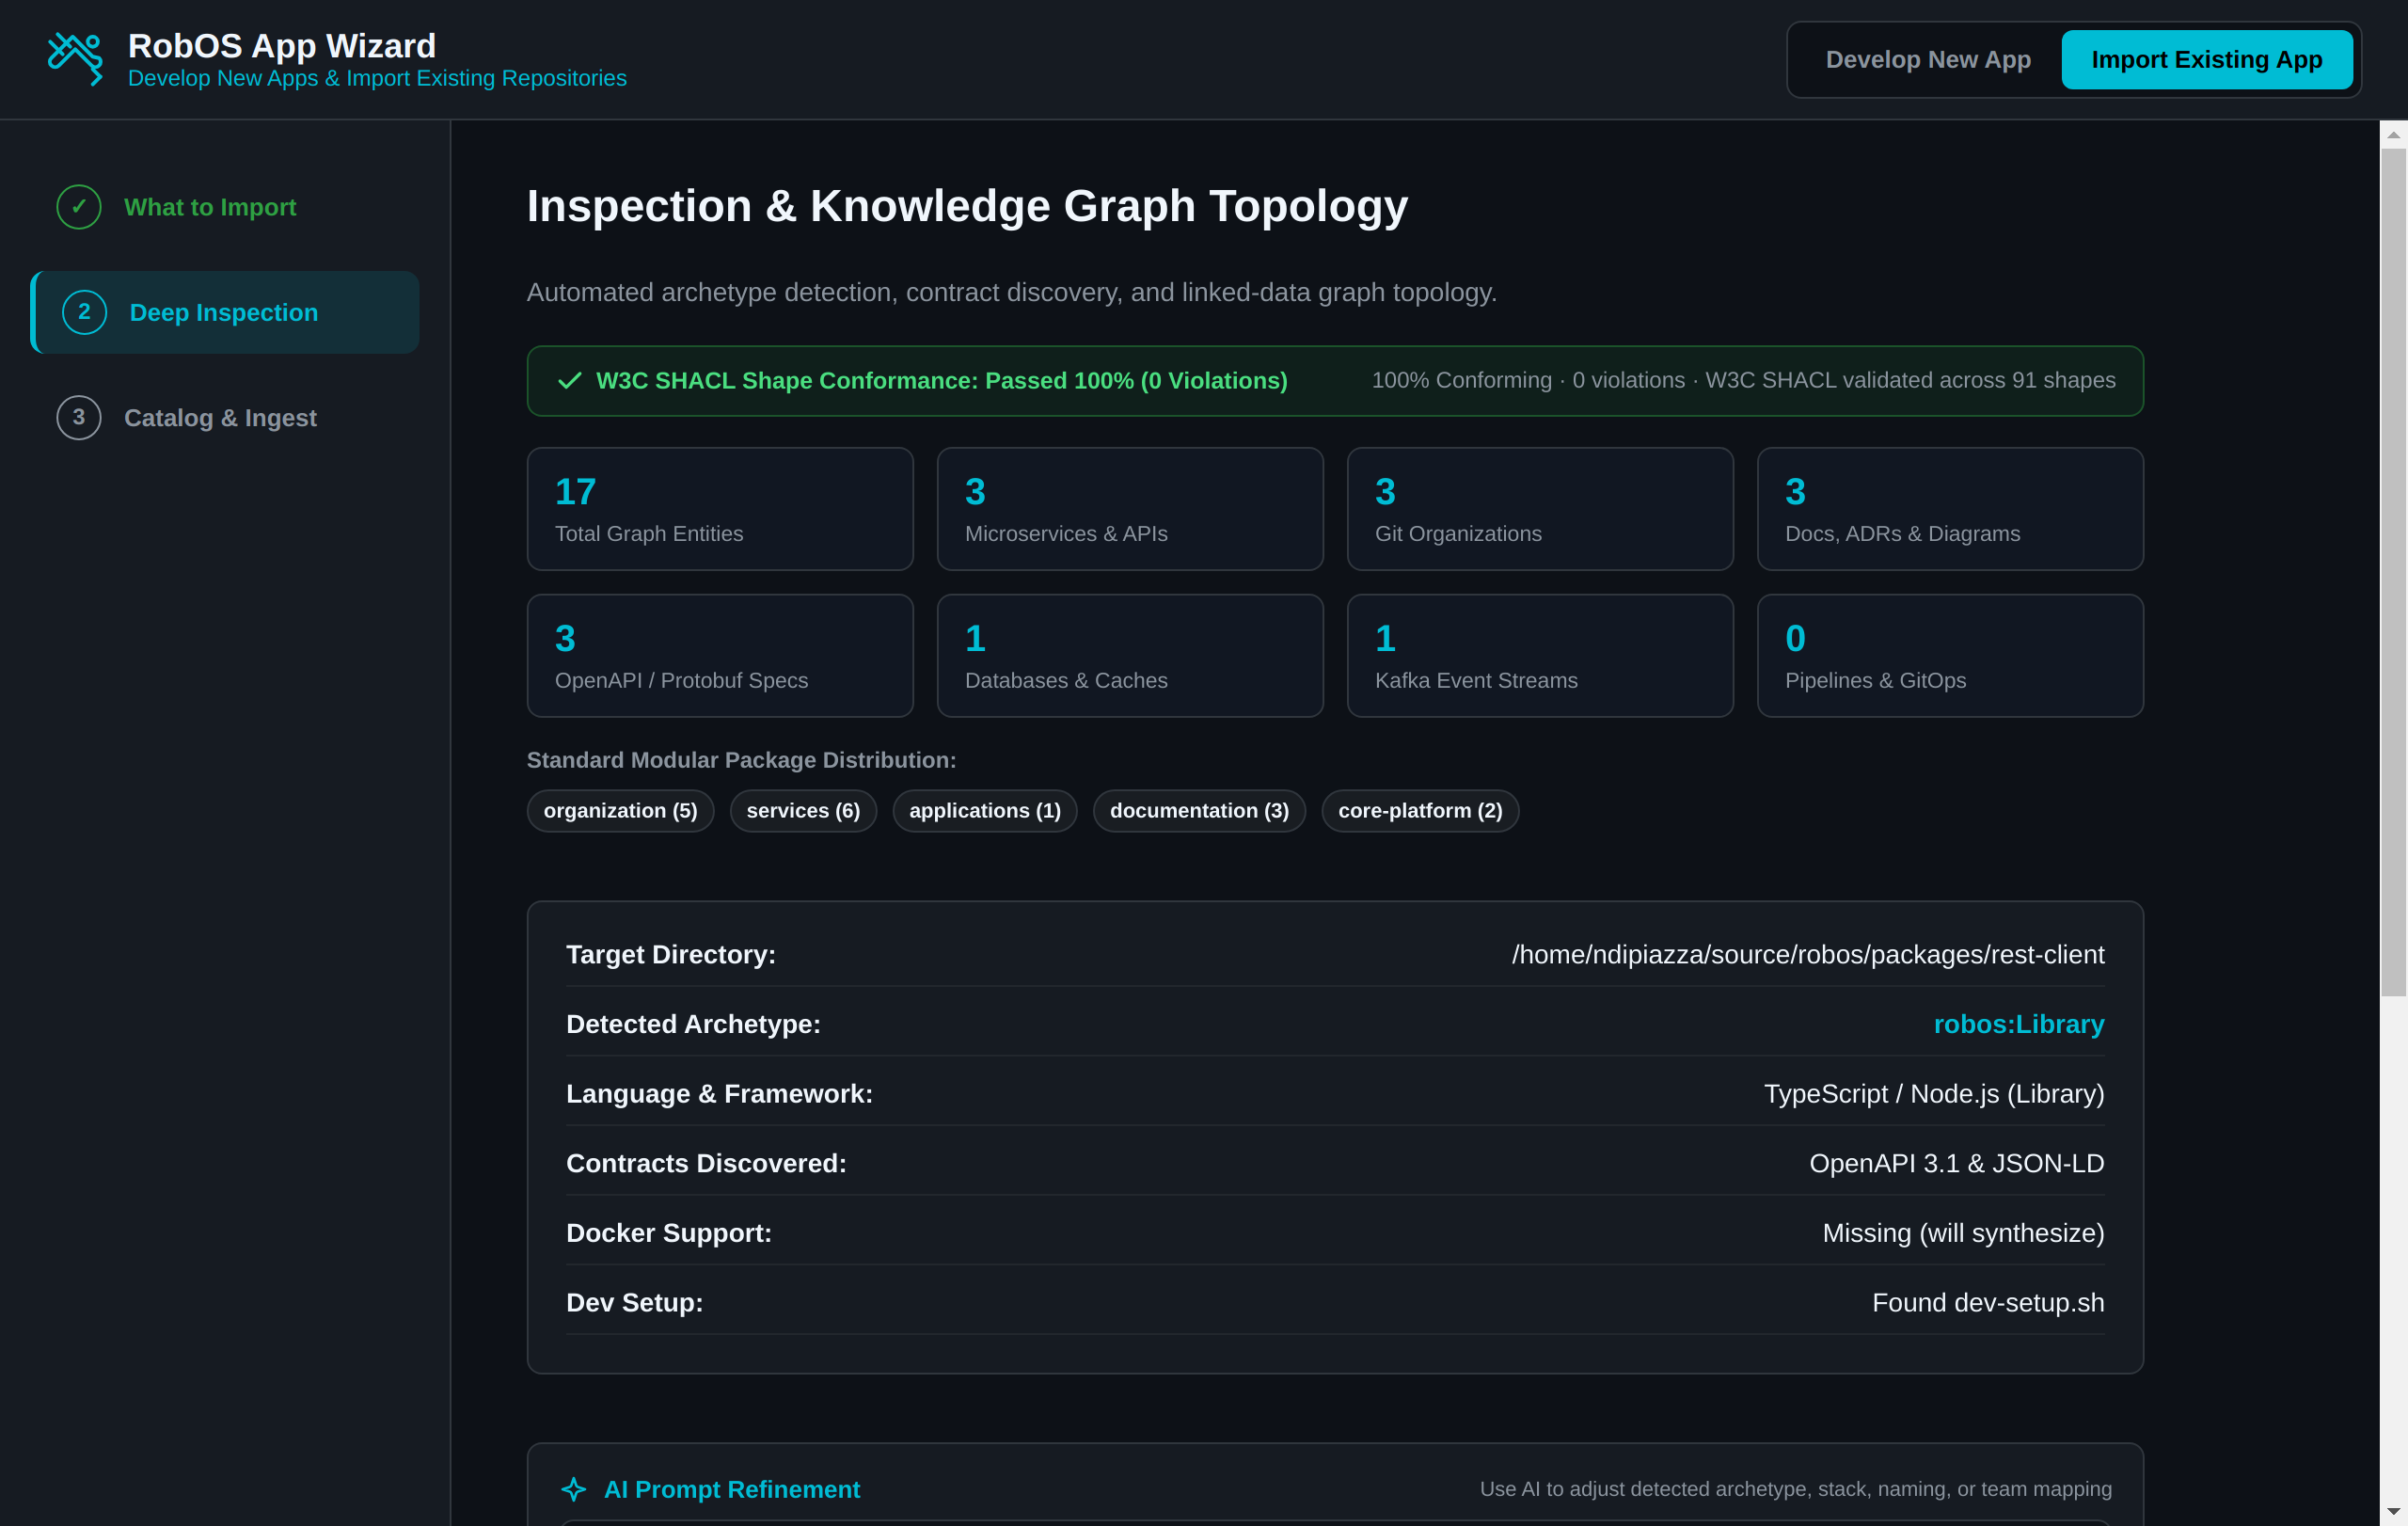Click the SHACL conformance checkmark icon
The height and width of the screenshot is (1526, 2408).
pyautogui.click(x=570, y=381)
